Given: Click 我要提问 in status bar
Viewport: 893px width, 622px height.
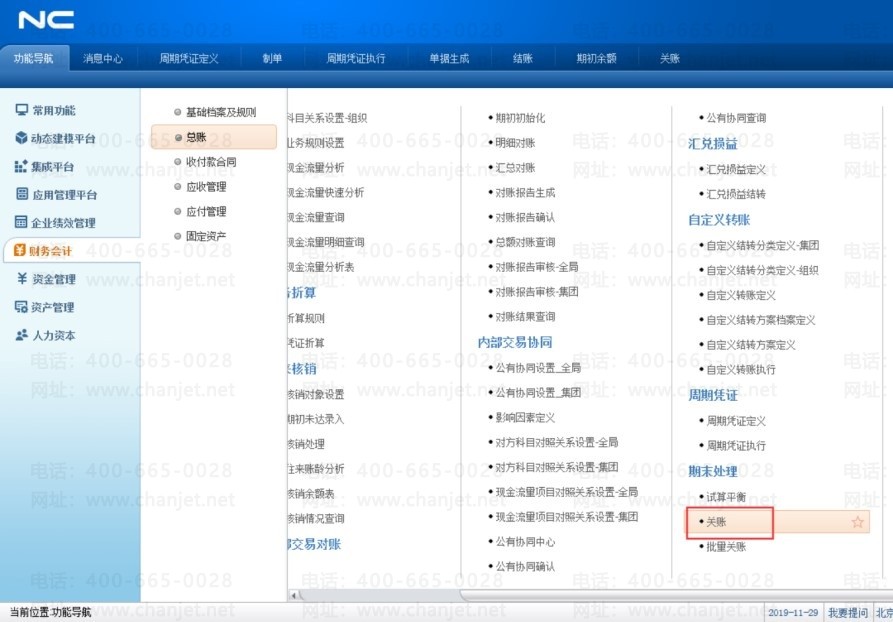Looking at the screenshot, I should click(847, 613).
